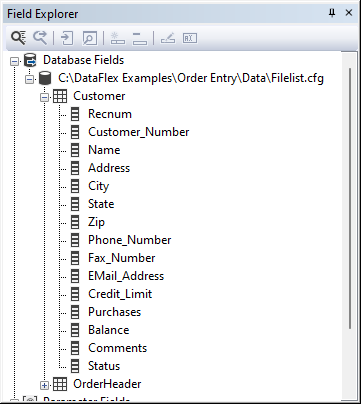Select the Filelist.cfg path item

(x=191, y=78)
